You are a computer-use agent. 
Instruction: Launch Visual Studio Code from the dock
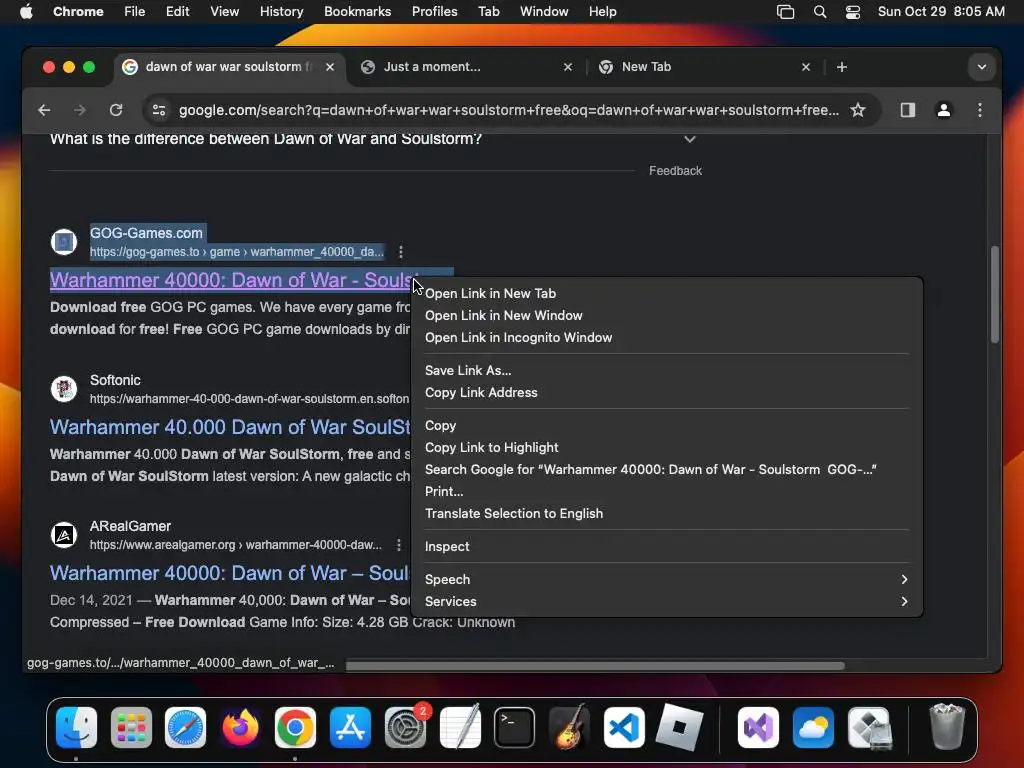[x=624, y=727]
